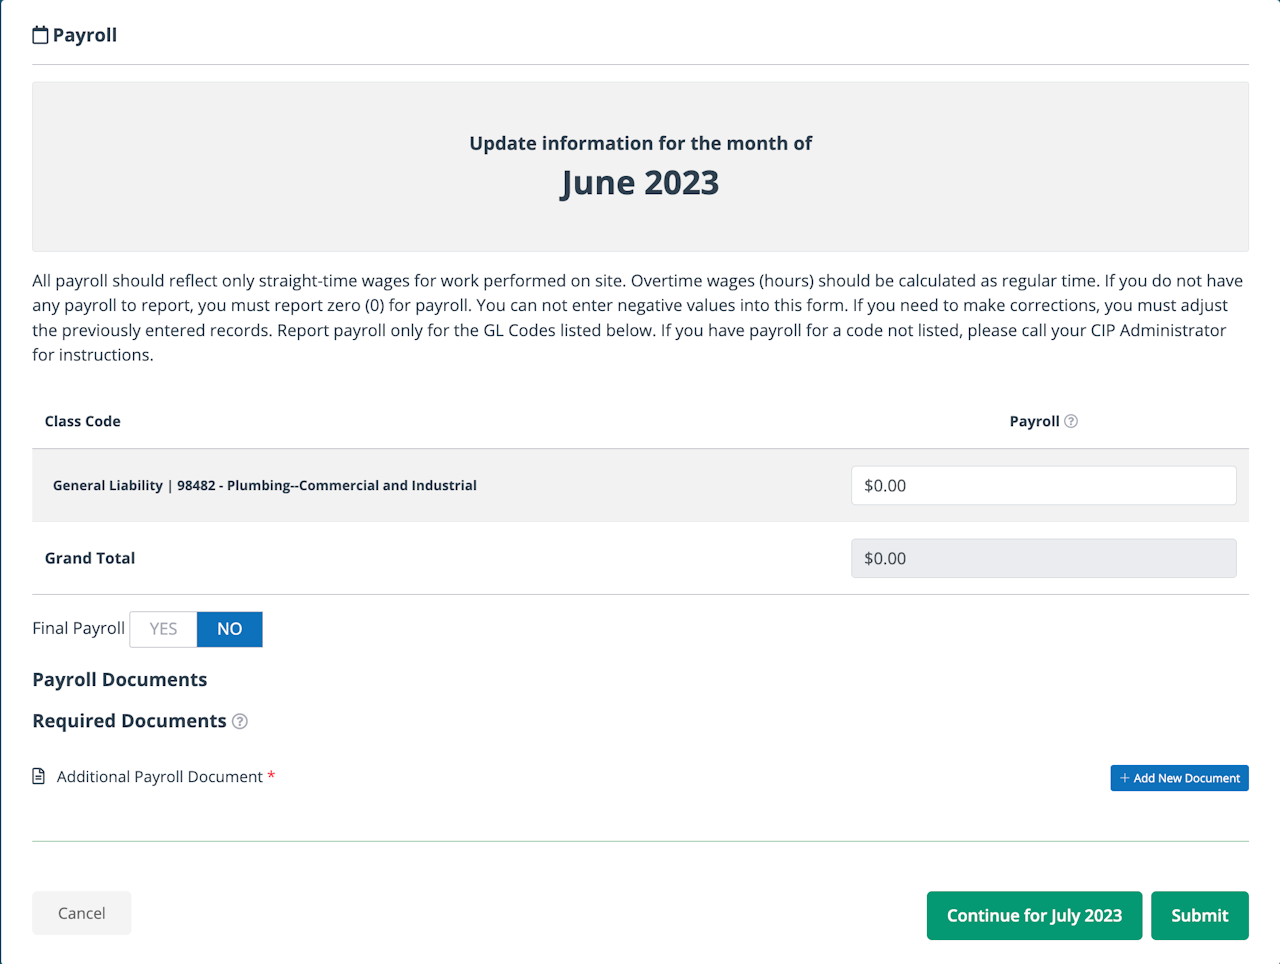Click the plus icon on Add New Document
The height and width of the screenshot is (964, 1280).
pos(1125,778)
